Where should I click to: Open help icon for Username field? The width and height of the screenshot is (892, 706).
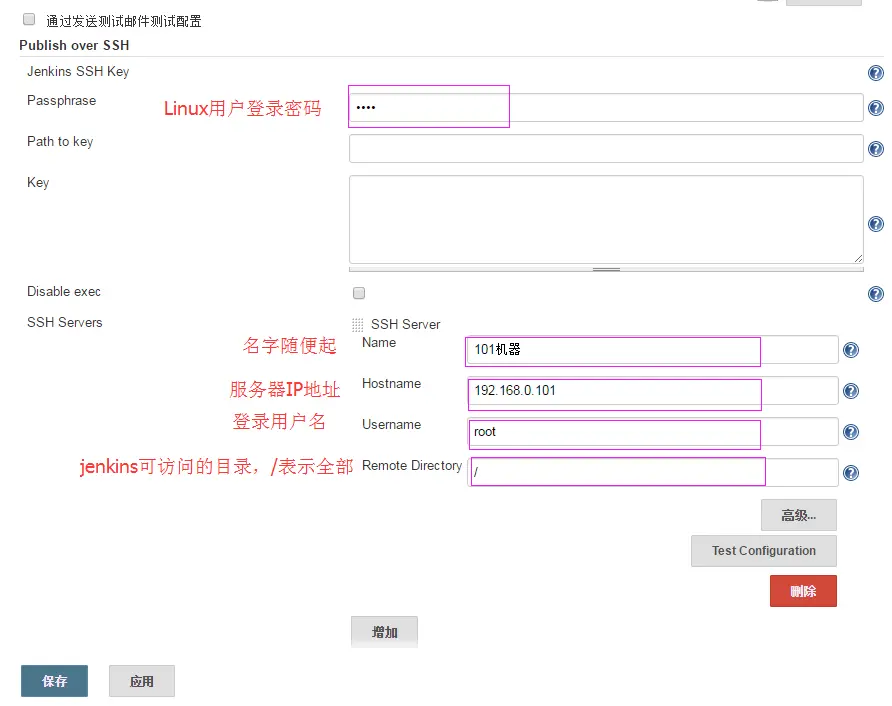(850, 432)
